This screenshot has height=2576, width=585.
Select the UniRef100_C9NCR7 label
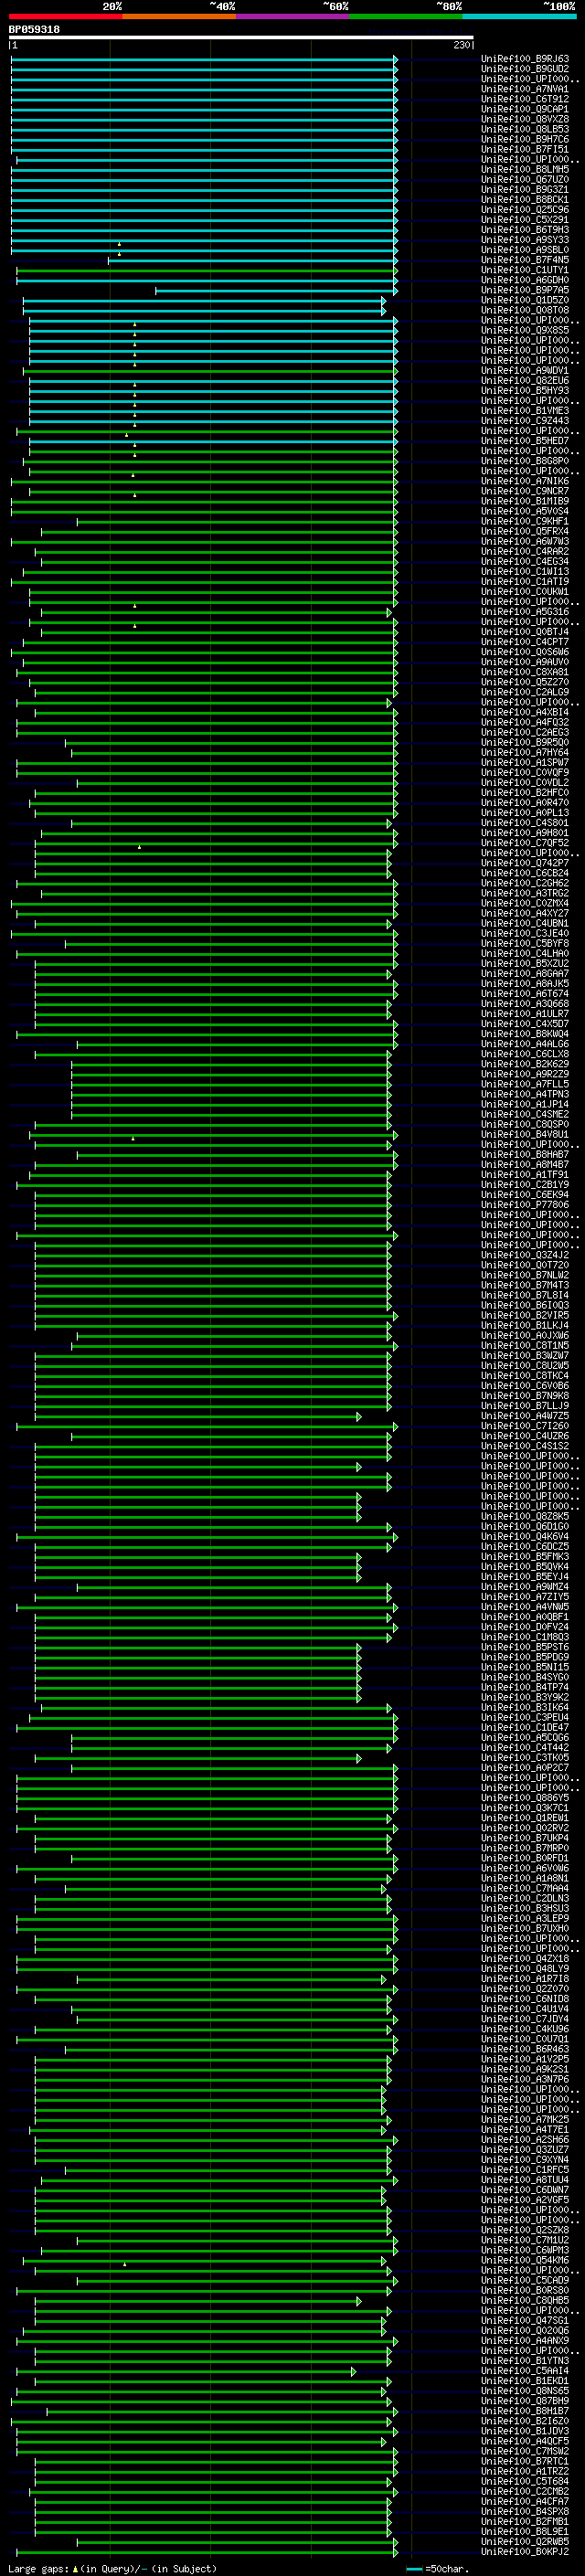pyautogui.click(x=525, y=491)
